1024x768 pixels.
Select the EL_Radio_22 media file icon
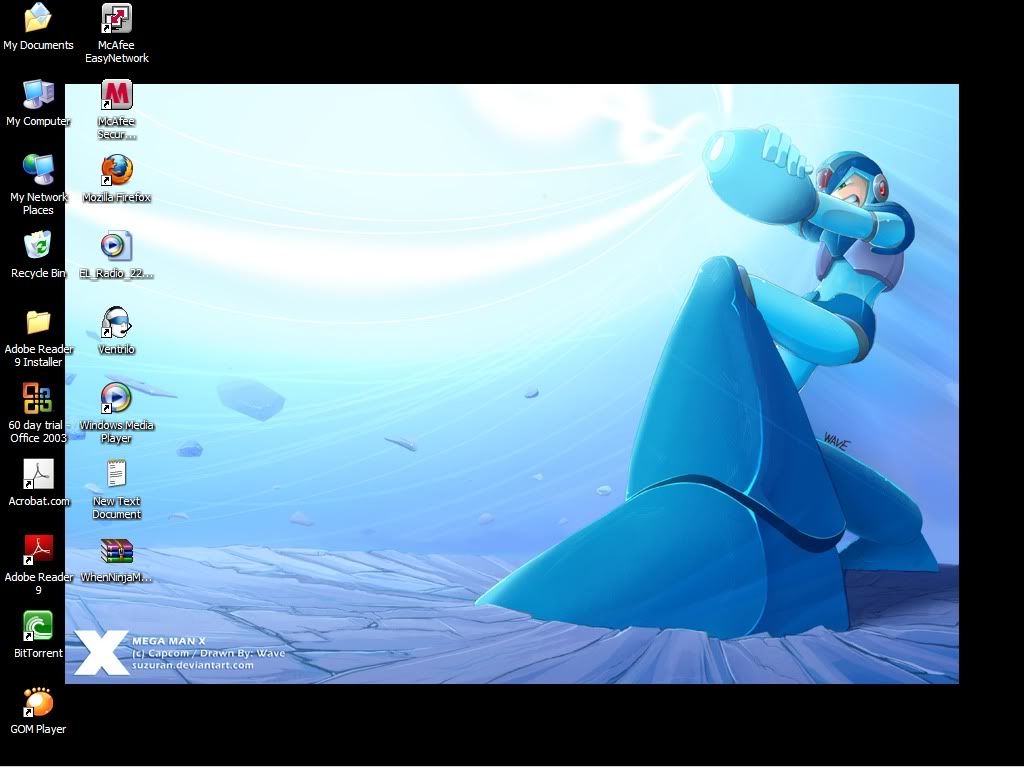pos(116,246)
